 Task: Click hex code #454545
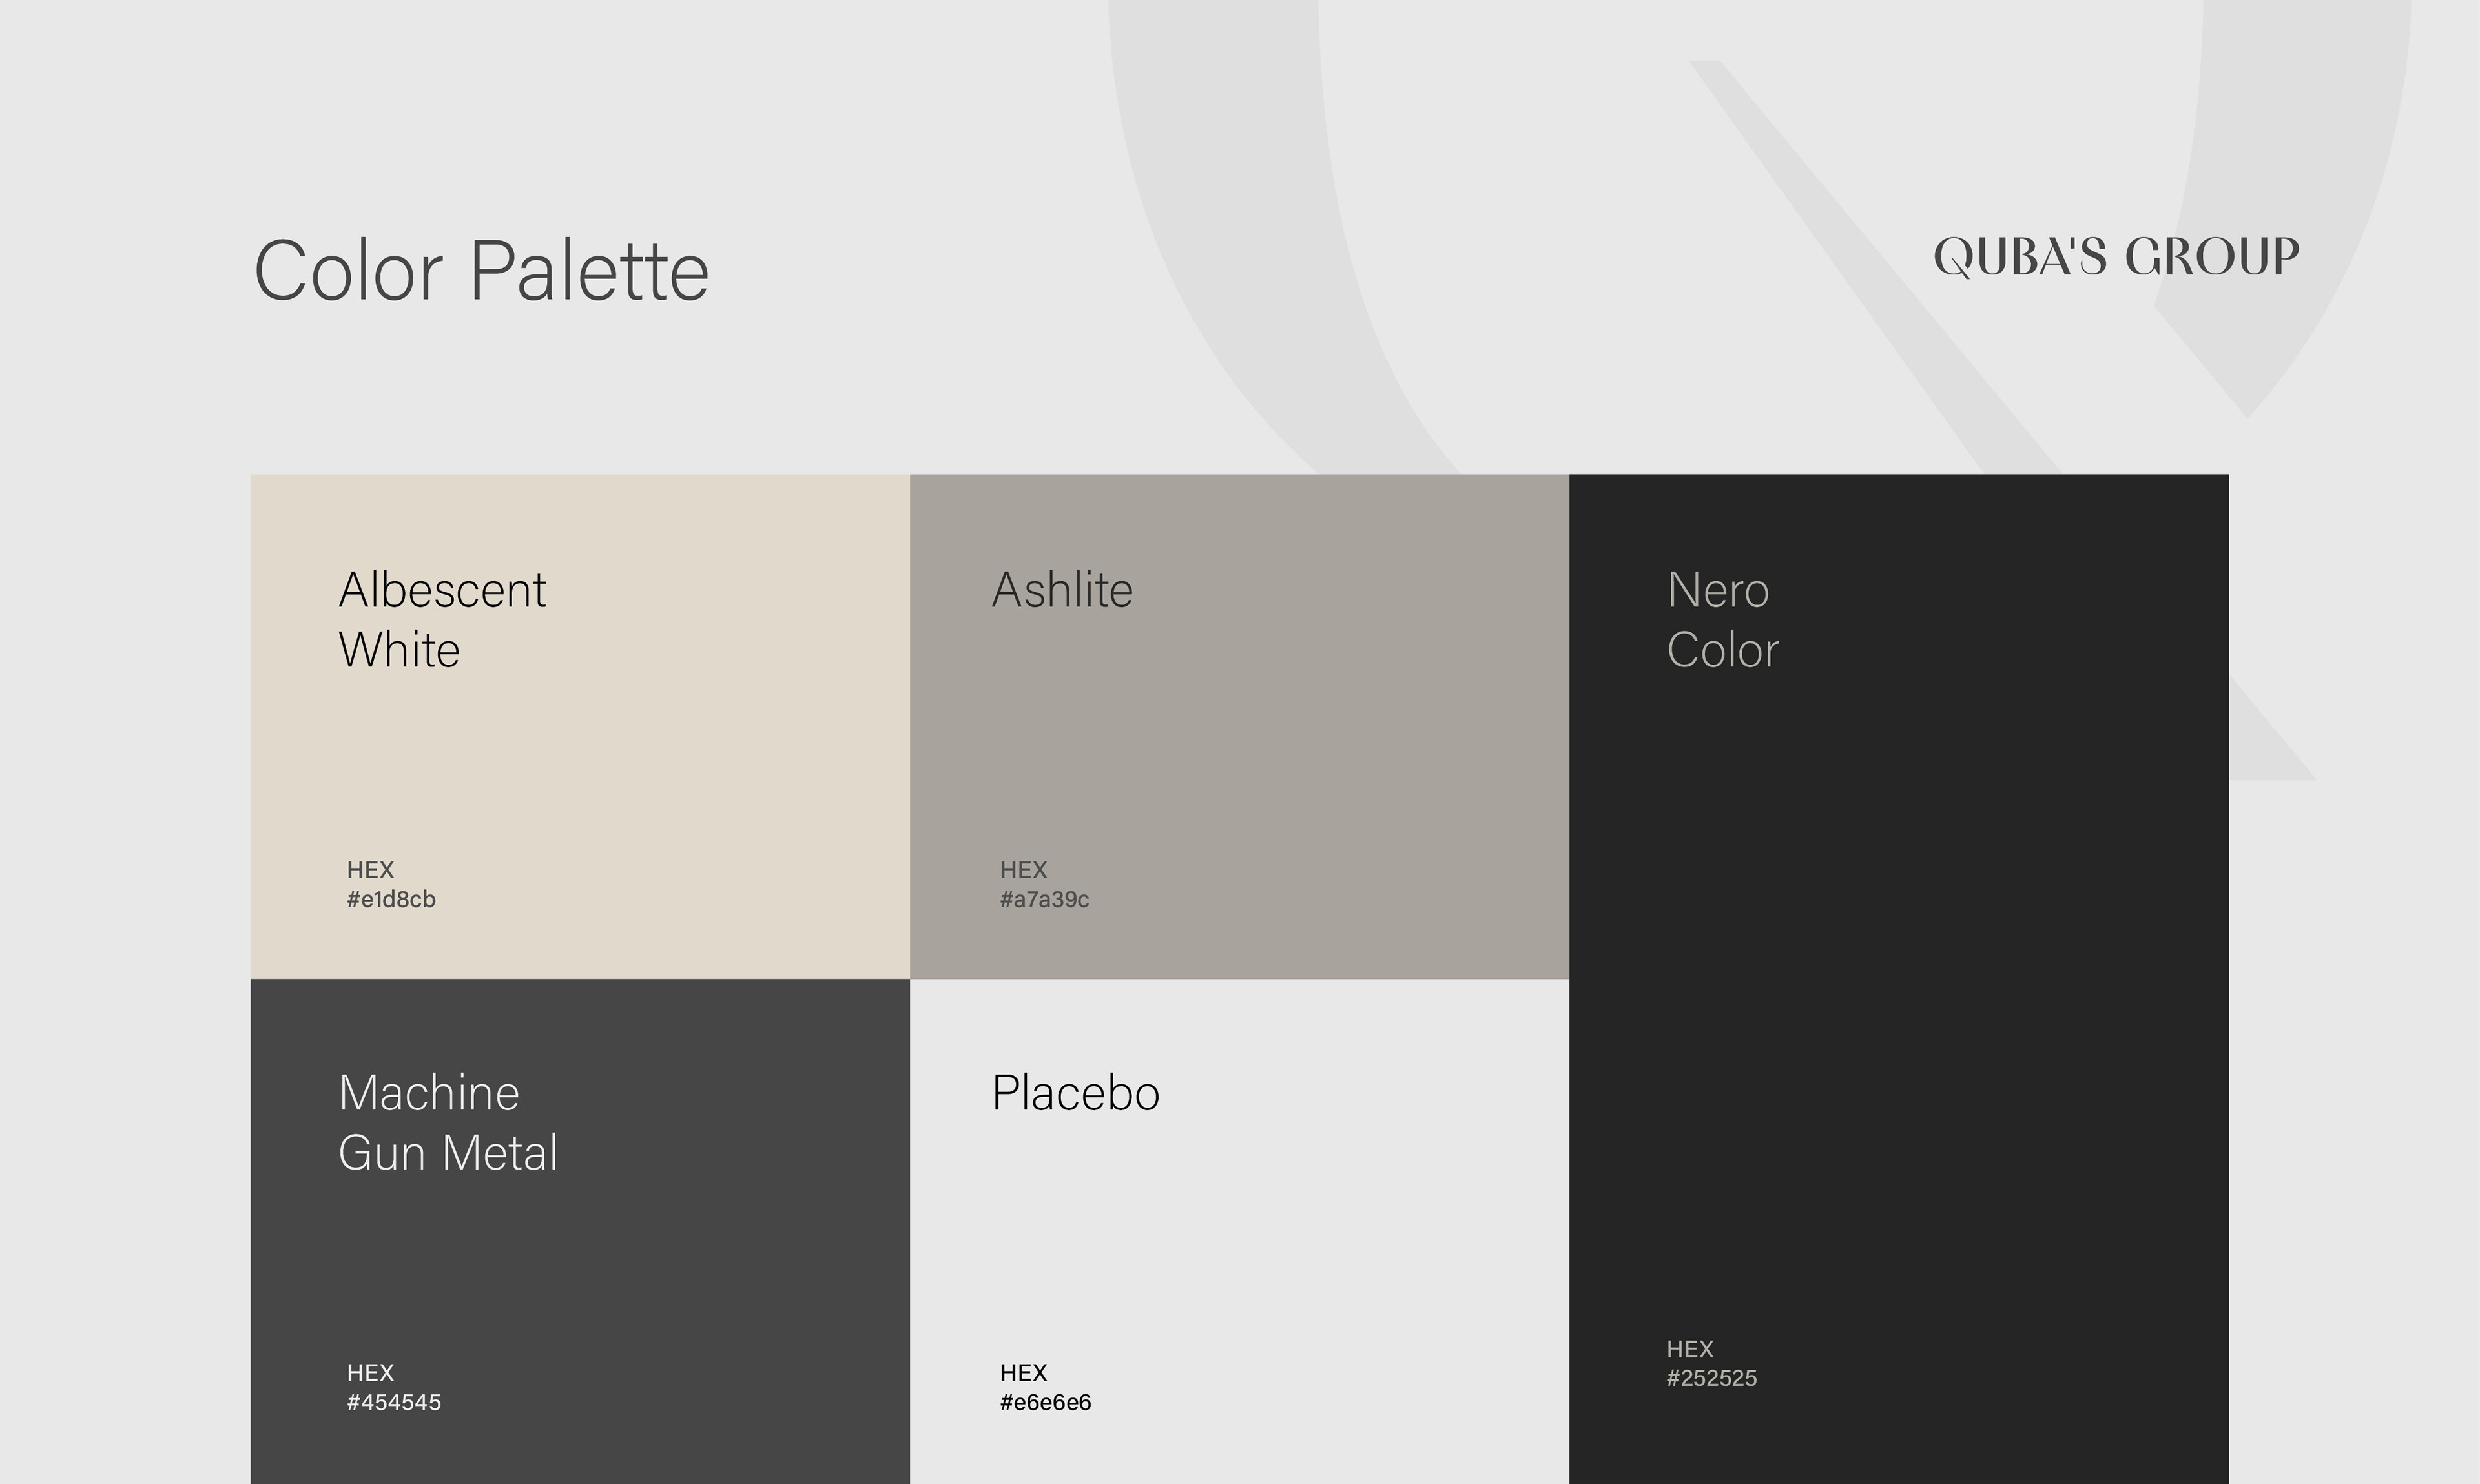pyautogui.click(x=394, y=1402)
